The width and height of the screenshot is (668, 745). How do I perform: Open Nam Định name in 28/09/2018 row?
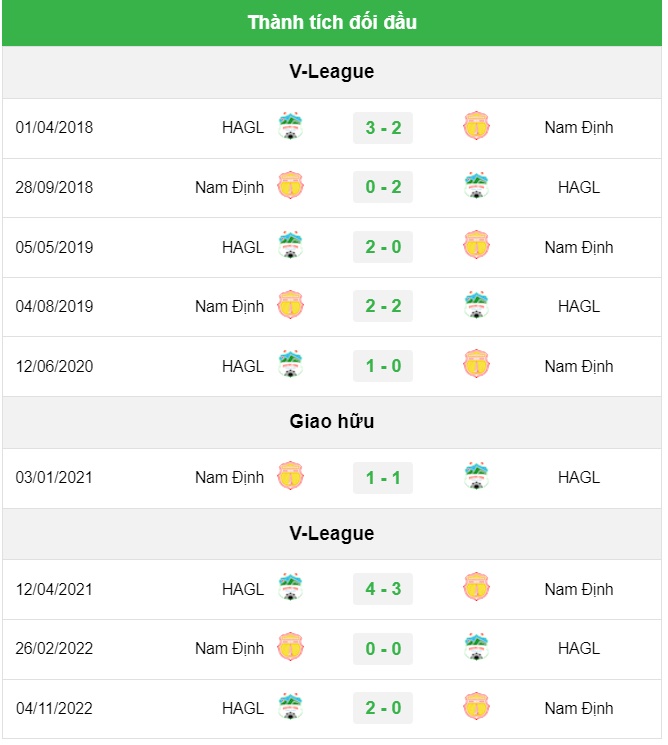229,187
